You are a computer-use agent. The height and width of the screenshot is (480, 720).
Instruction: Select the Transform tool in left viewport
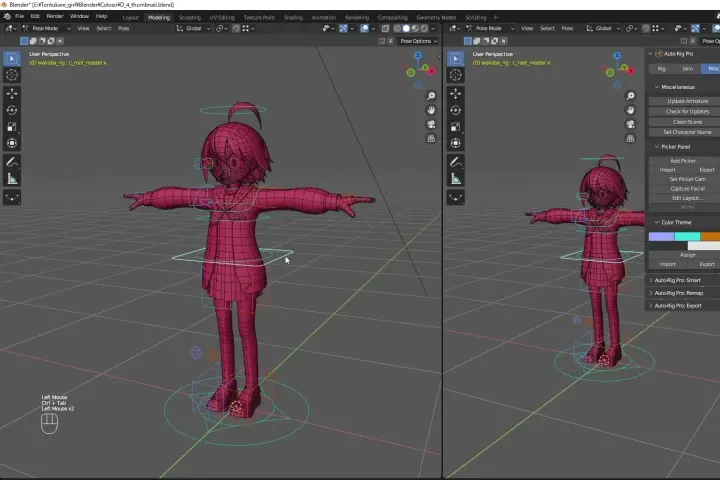point(12,143)
